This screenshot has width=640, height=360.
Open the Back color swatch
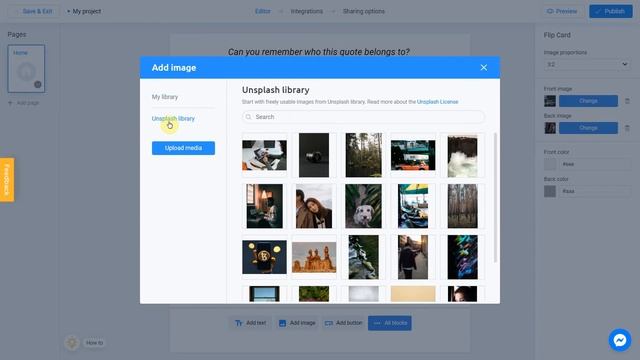pos(550,191)
